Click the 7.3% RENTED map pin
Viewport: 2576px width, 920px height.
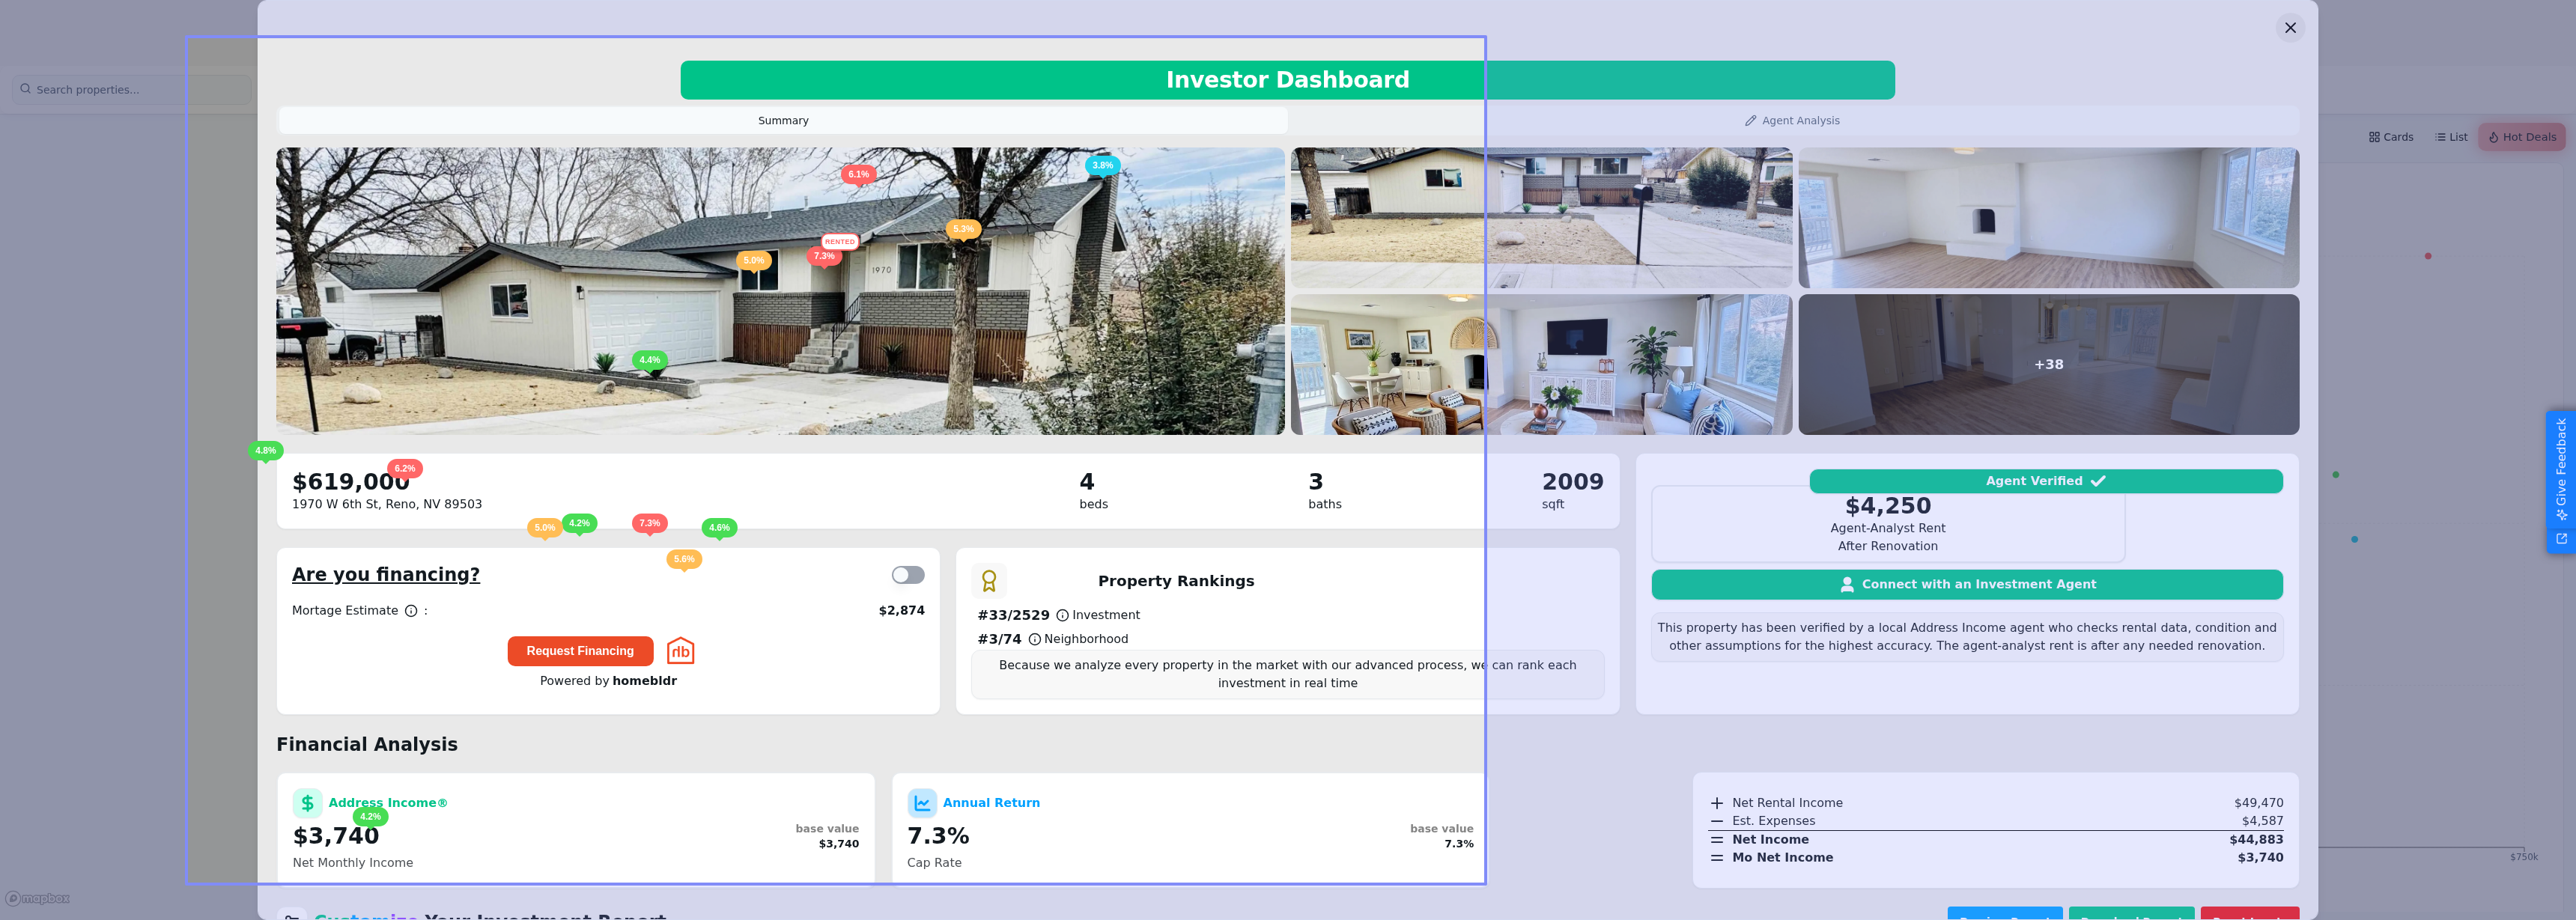pyautogui.click(x=825, y=256)
